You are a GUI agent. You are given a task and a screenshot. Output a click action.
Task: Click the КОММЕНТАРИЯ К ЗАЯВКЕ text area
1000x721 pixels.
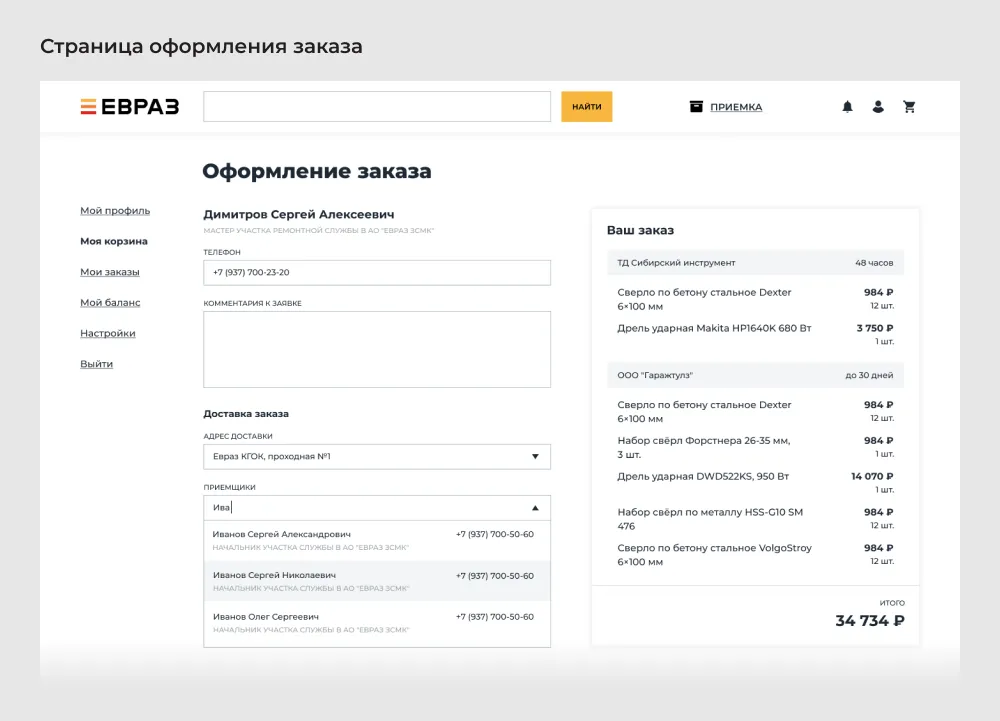376,348
